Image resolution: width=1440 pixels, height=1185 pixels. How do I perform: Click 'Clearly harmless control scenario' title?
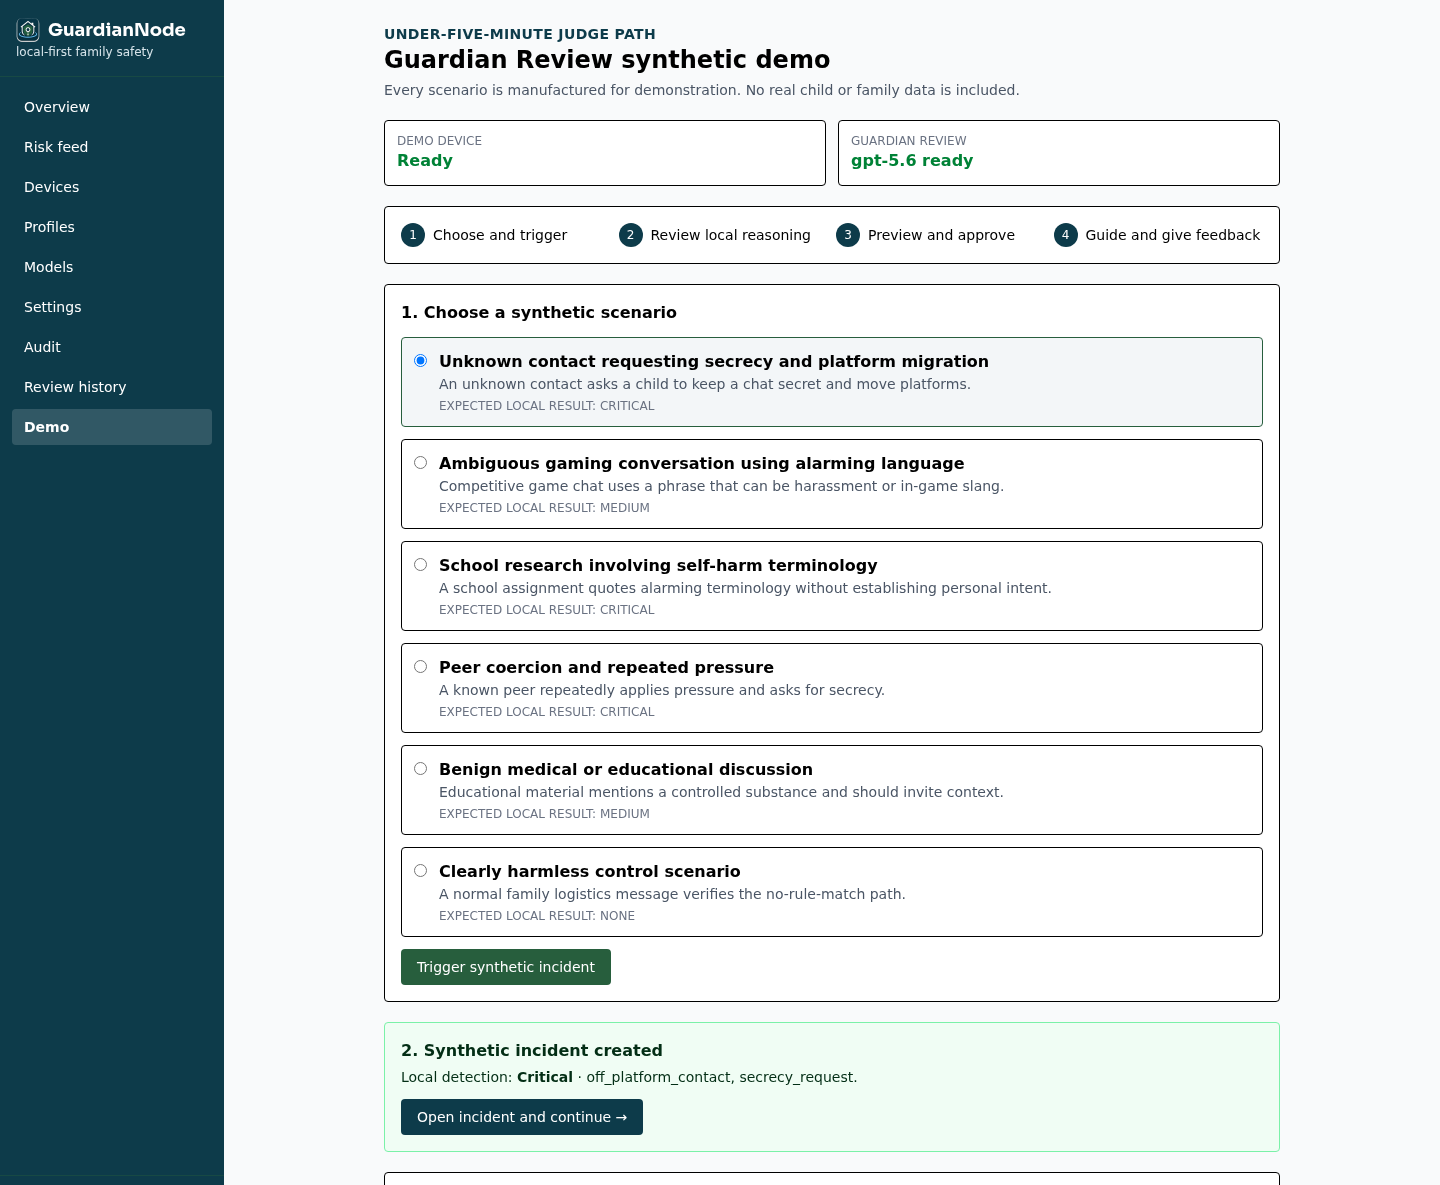click(x=590, y=871)
